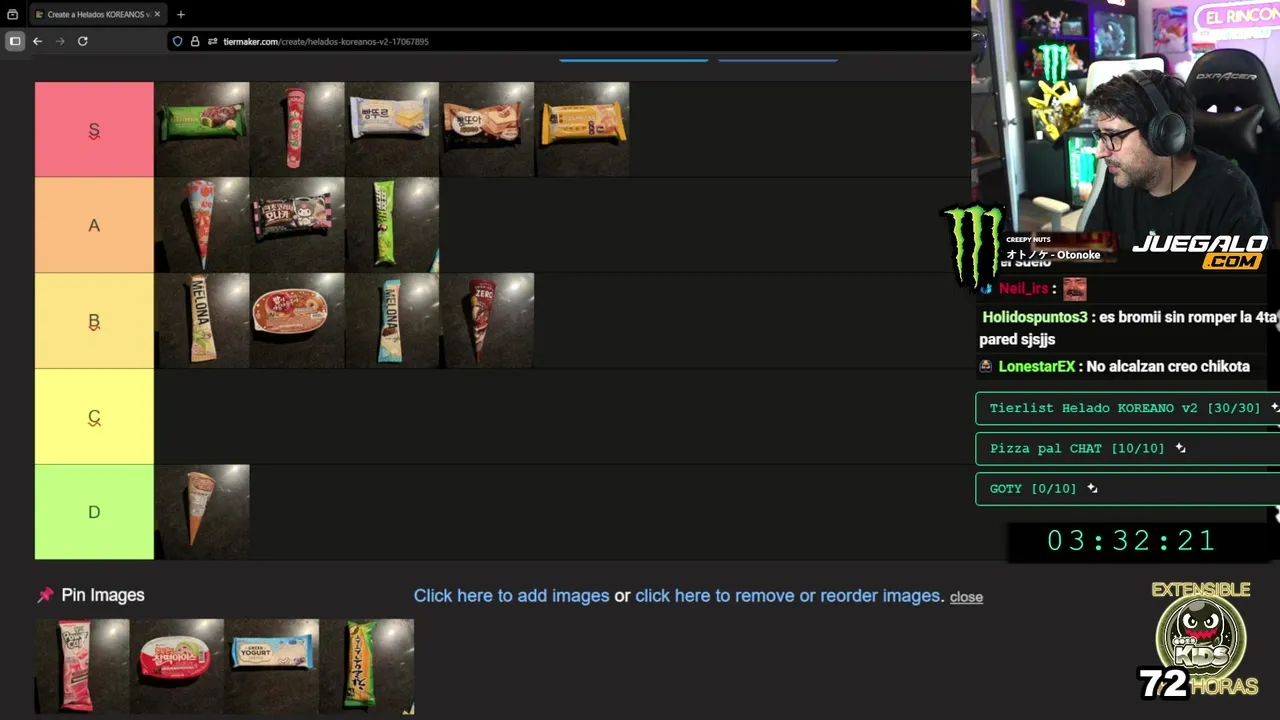Select the green popsicle in A tier

(x=392, y=225)
